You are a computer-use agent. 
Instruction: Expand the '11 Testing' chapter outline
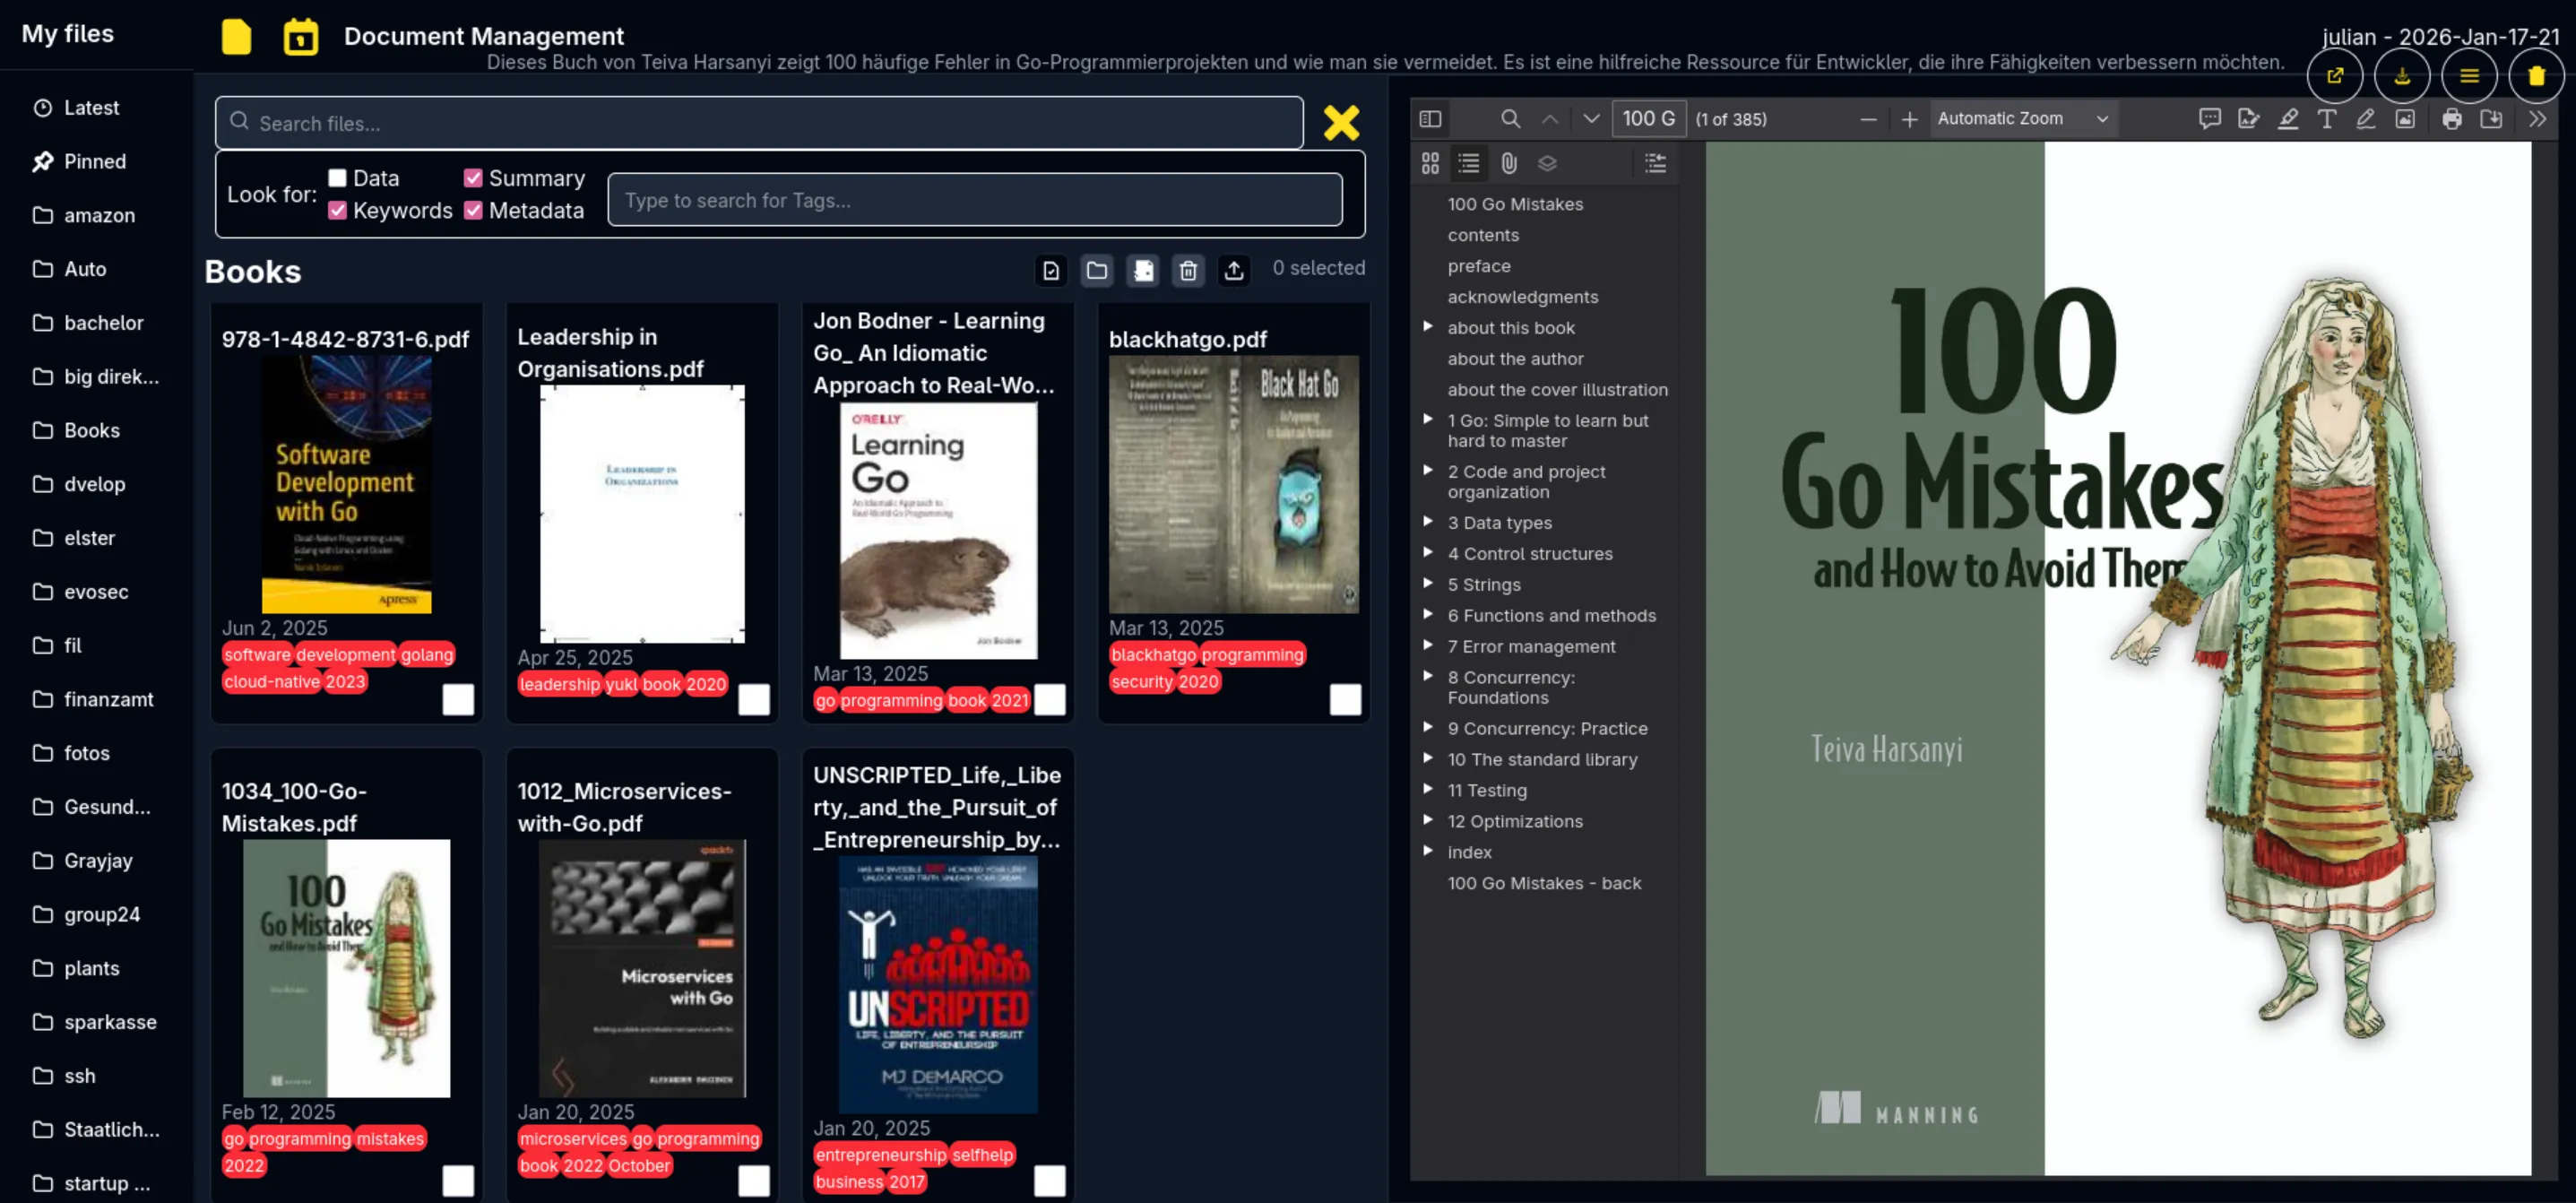(1428, 789)
